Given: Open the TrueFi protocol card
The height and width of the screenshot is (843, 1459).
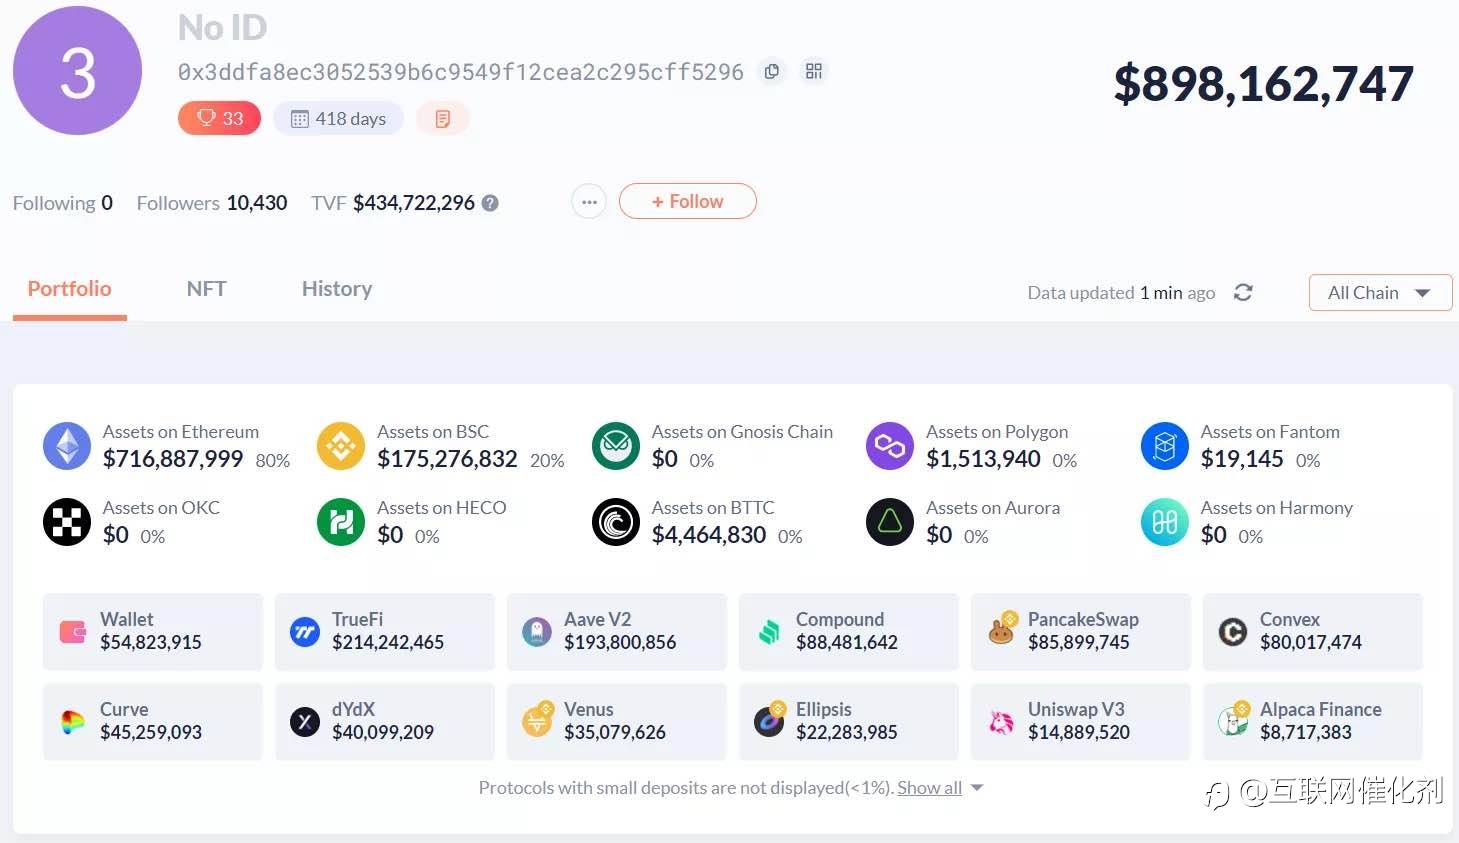Looking at the screenshot, I should (x=385, y=631).
